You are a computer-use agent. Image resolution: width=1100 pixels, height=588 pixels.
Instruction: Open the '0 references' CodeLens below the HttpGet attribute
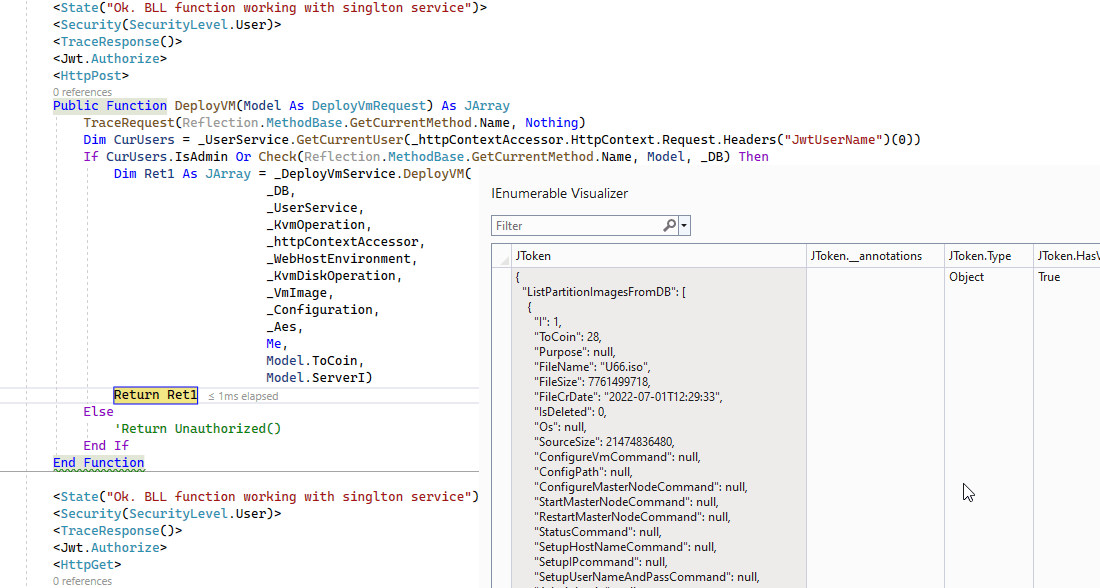(81, 580)
